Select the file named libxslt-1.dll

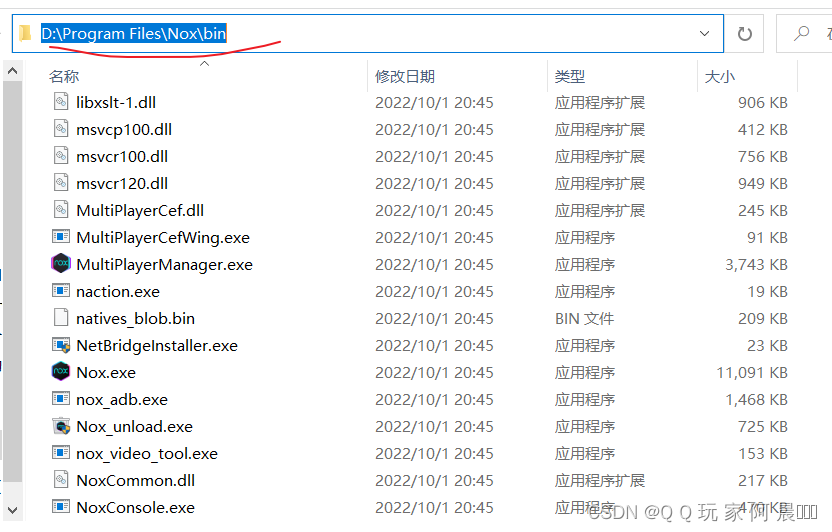point(116,102)
